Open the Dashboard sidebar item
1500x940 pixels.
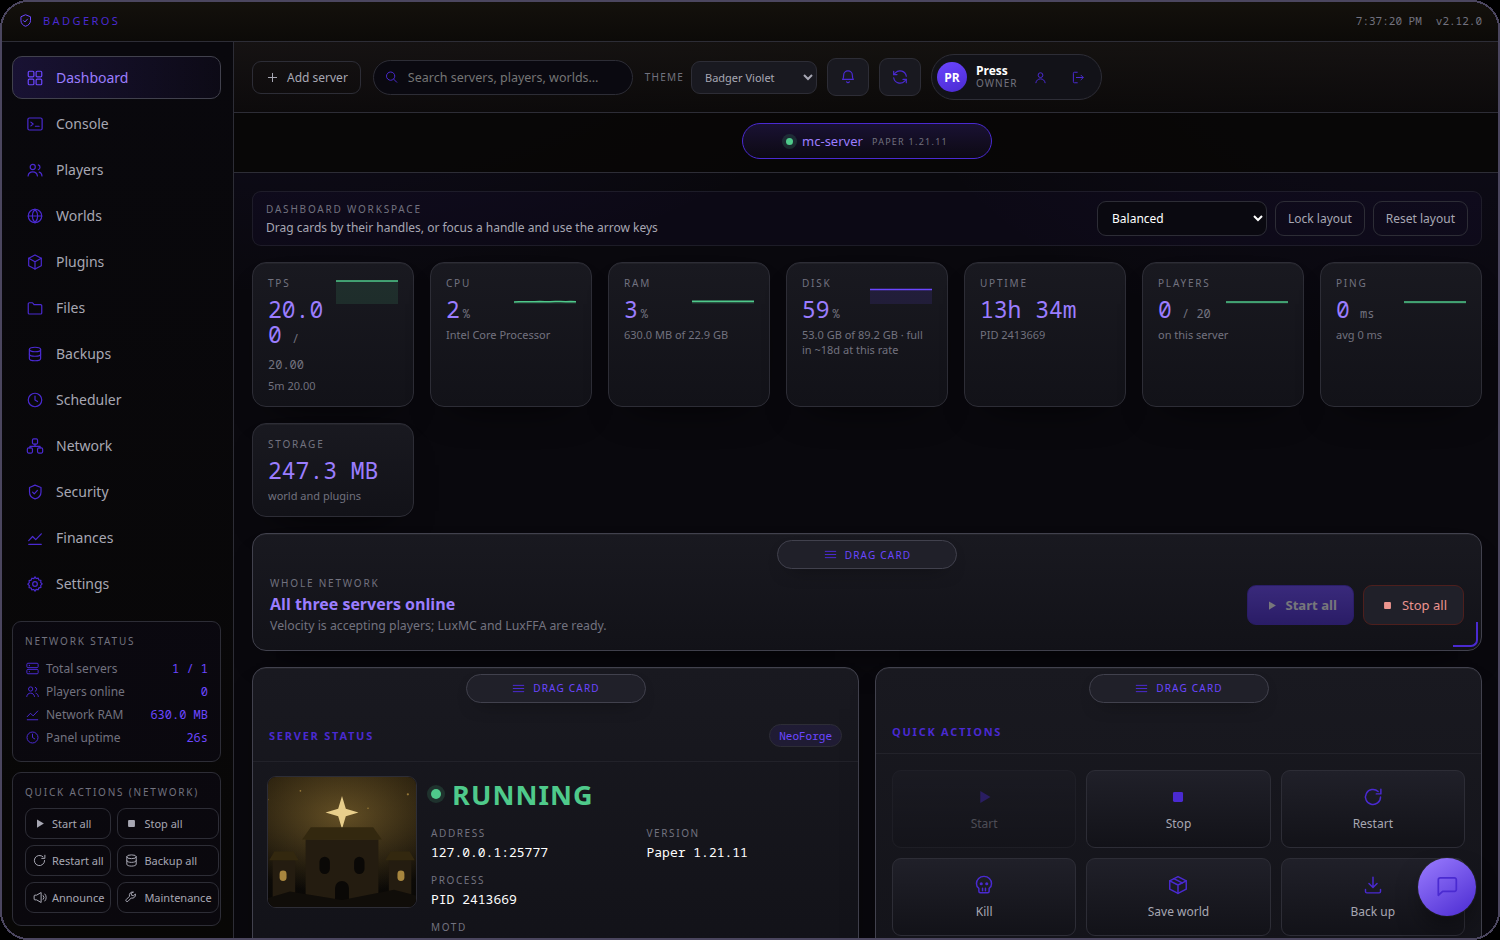coord(116,78)
